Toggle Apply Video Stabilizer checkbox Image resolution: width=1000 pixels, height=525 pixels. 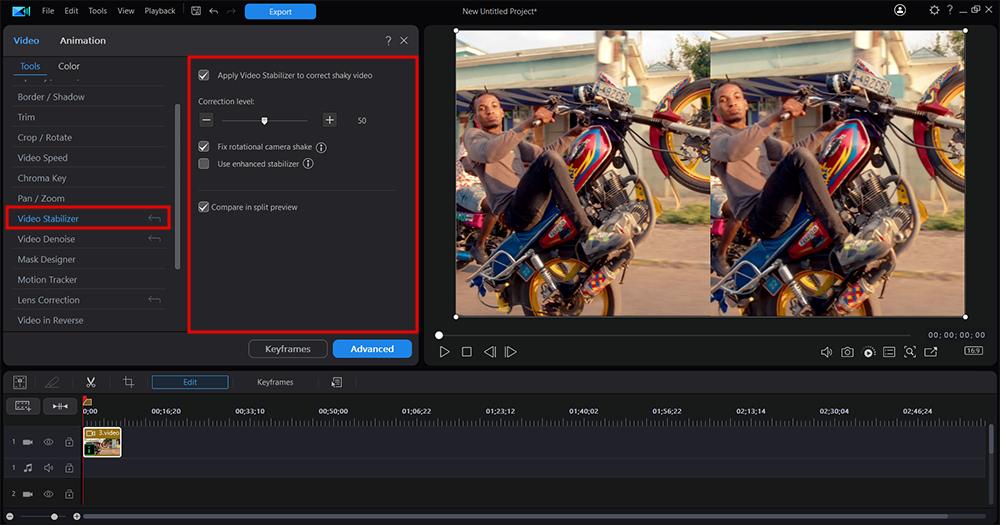[x=203, y=75]
